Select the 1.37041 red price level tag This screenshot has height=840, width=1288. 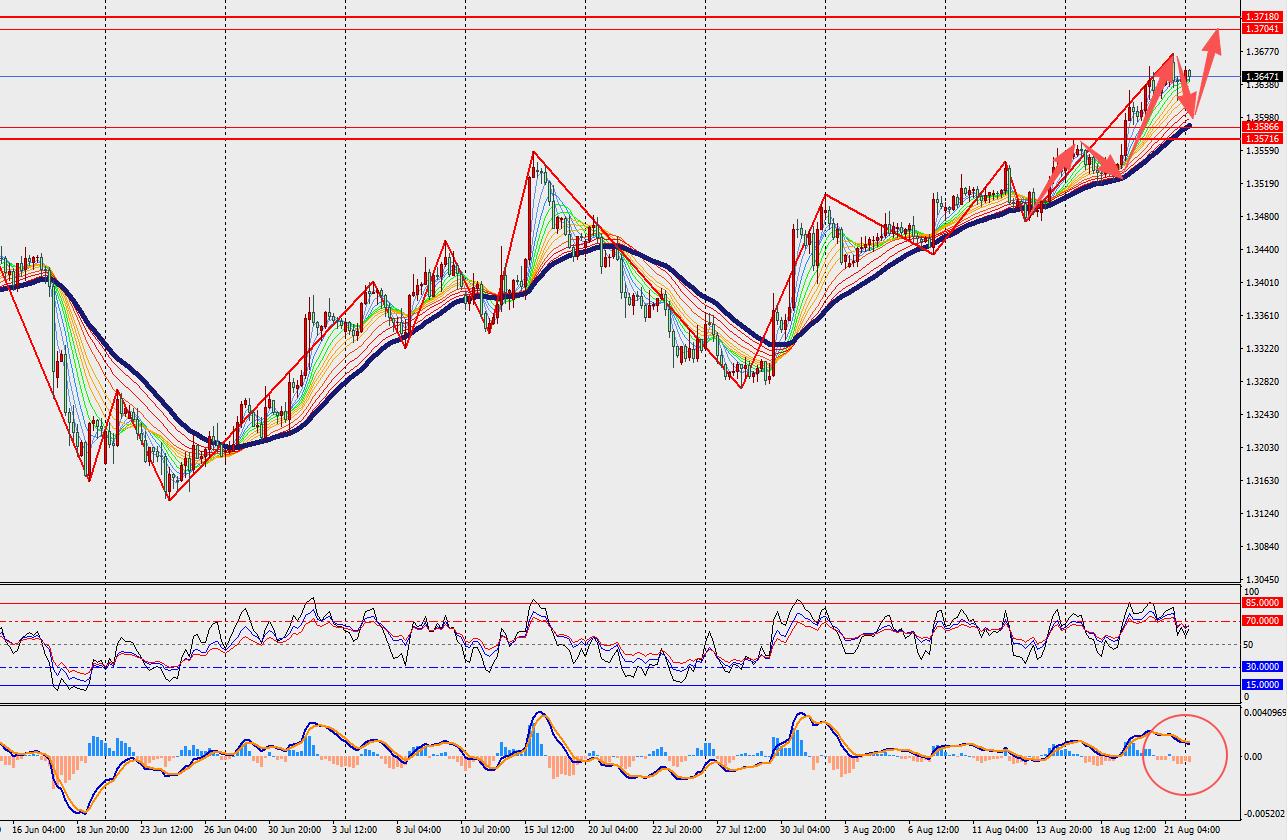(x=1261, y=29)
